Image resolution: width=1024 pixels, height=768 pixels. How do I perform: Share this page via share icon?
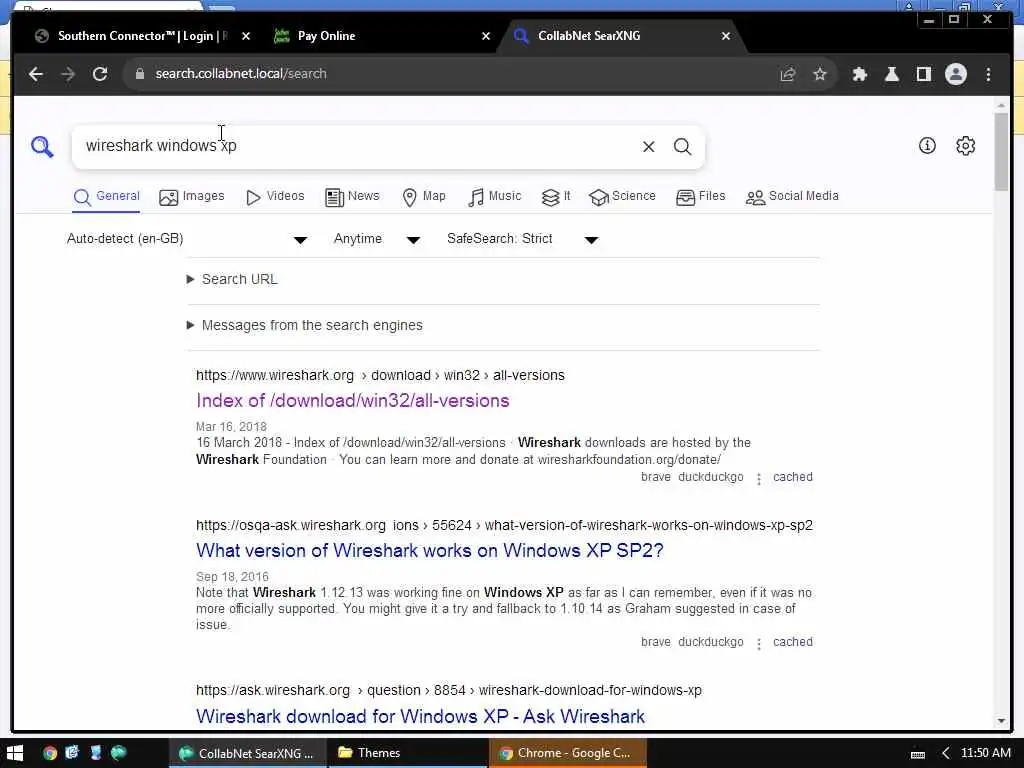click(788, 74)
